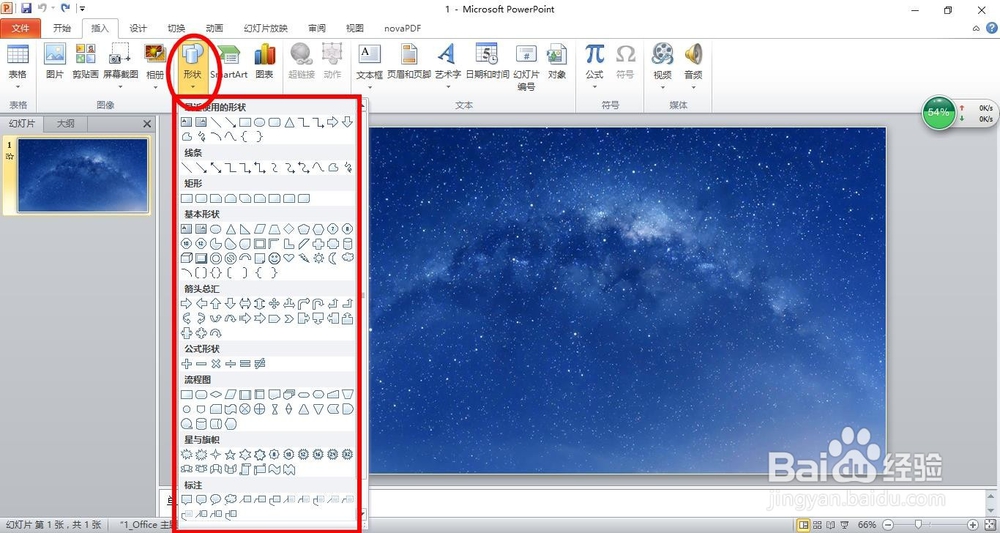The height and width of the screenshot is (533, 1000).
Task: Click 日期和时间 date and time
Action: pyautogui.click(x=487, y=61)
